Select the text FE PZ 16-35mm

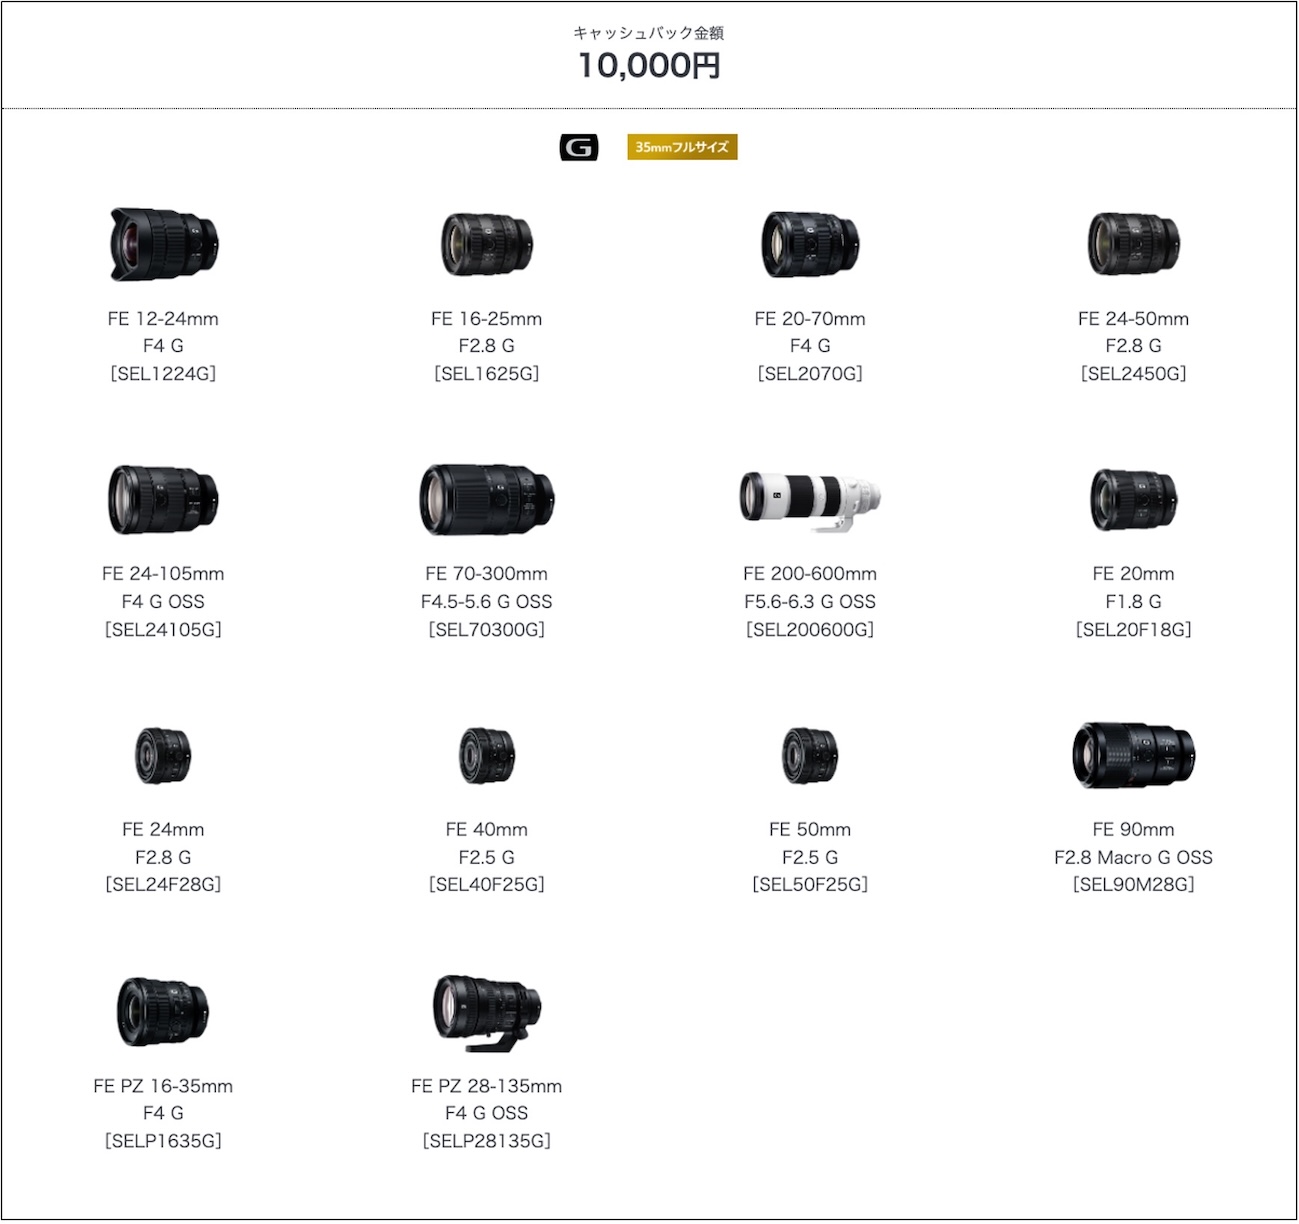tap(163, 1086)
